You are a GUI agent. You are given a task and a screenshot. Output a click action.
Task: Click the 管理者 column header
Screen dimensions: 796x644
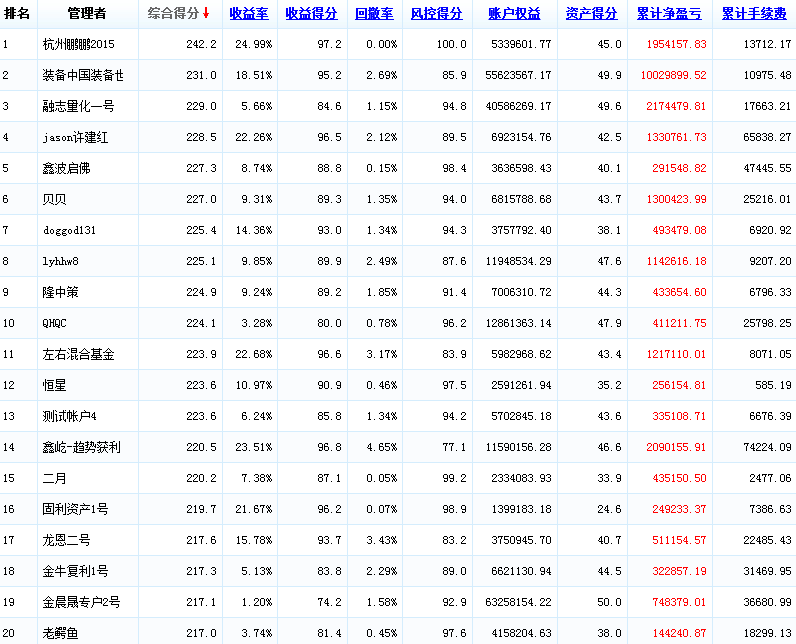pyautogui.click(x=87, y=14)
